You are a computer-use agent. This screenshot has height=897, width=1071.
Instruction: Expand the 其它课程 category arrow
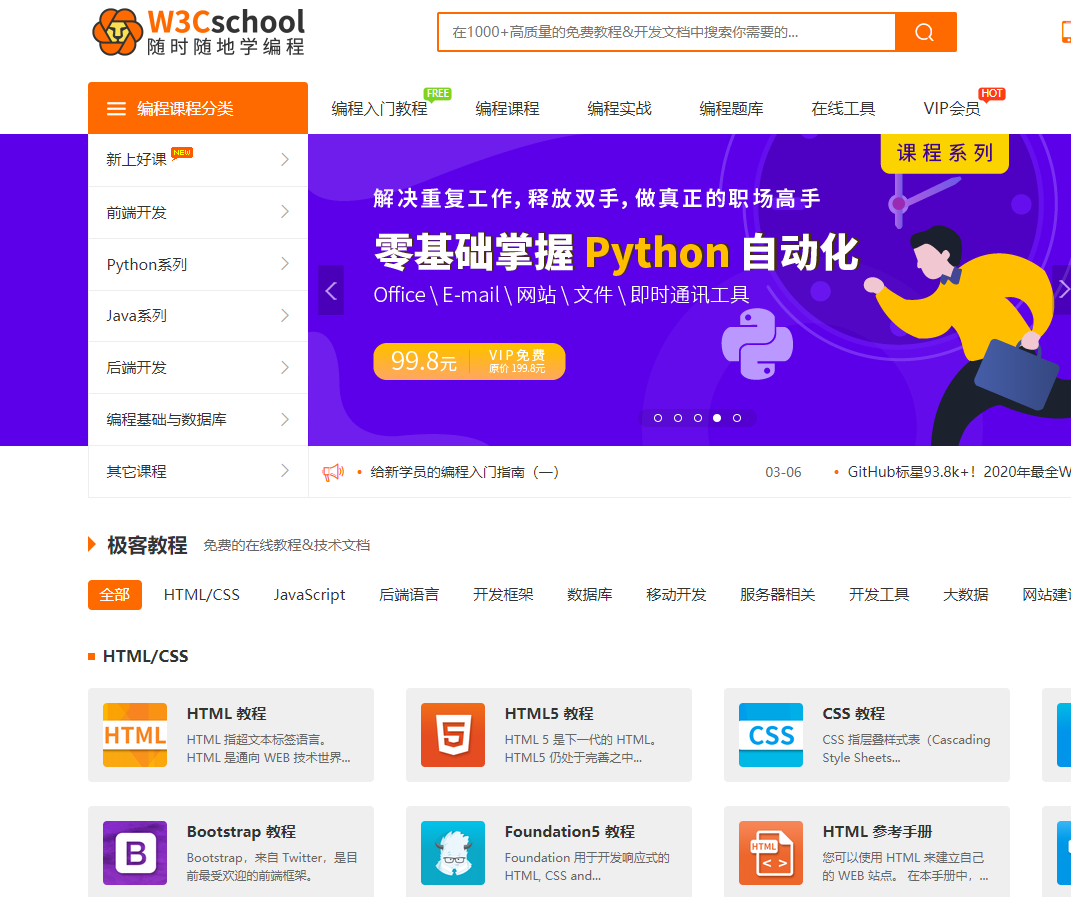click(x=285, y=471)
